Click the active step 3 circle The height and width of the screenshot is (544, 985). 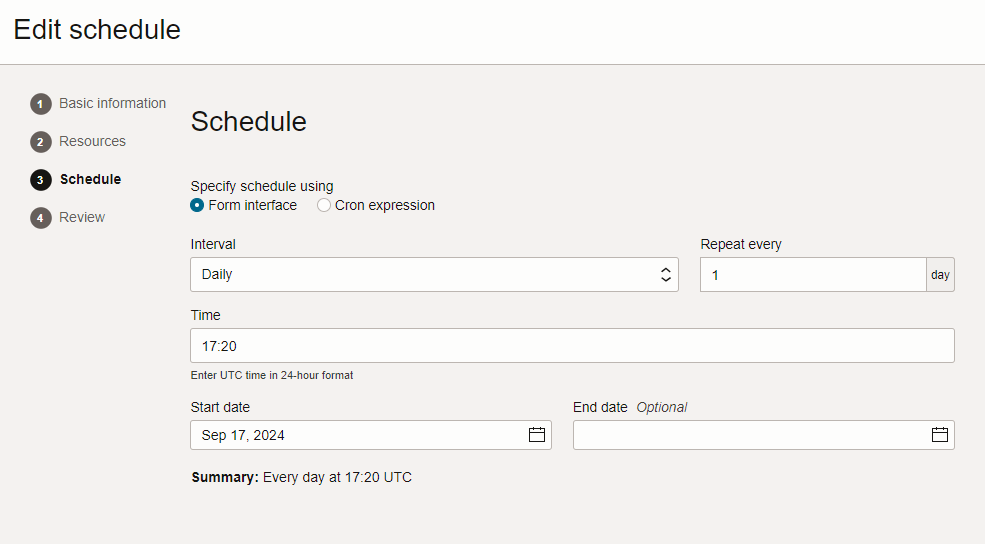pos(41,180)
